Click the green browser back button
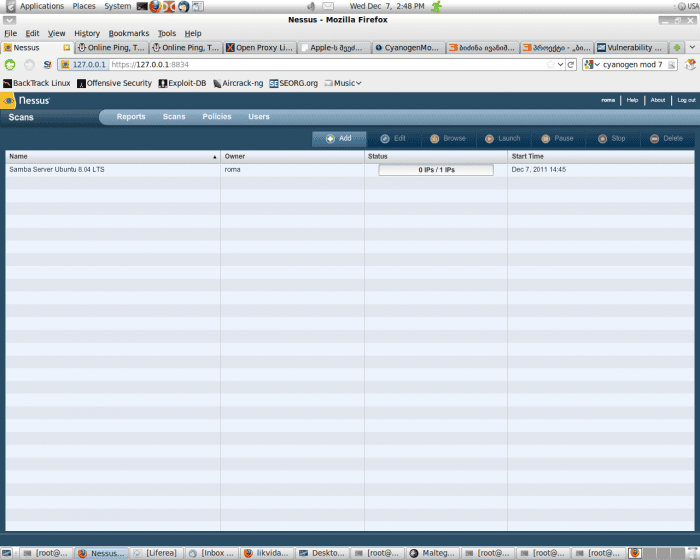This screenshot has width=700, height=560. (x=10, y=65)
